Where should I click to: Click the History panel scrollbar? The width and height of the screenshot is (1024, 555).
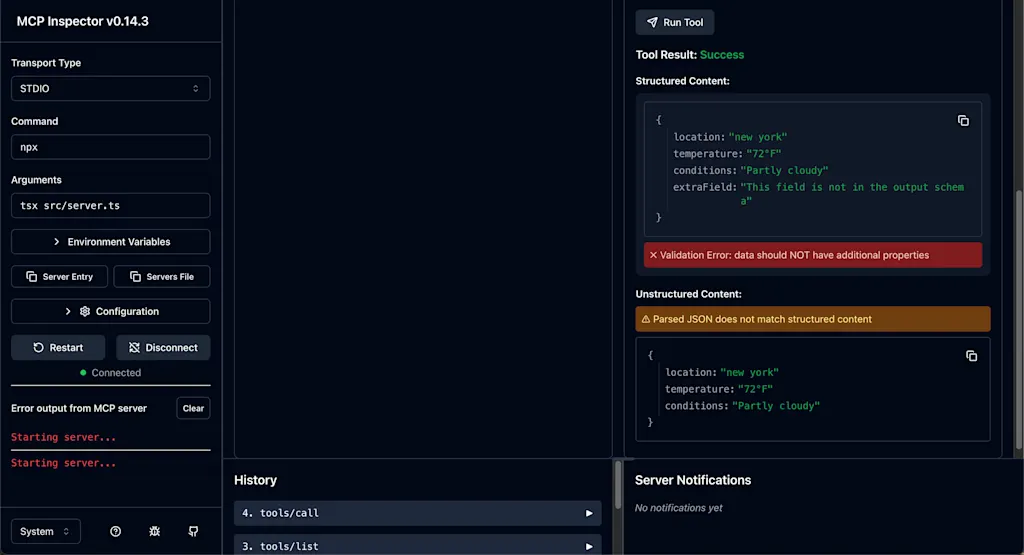618,486
